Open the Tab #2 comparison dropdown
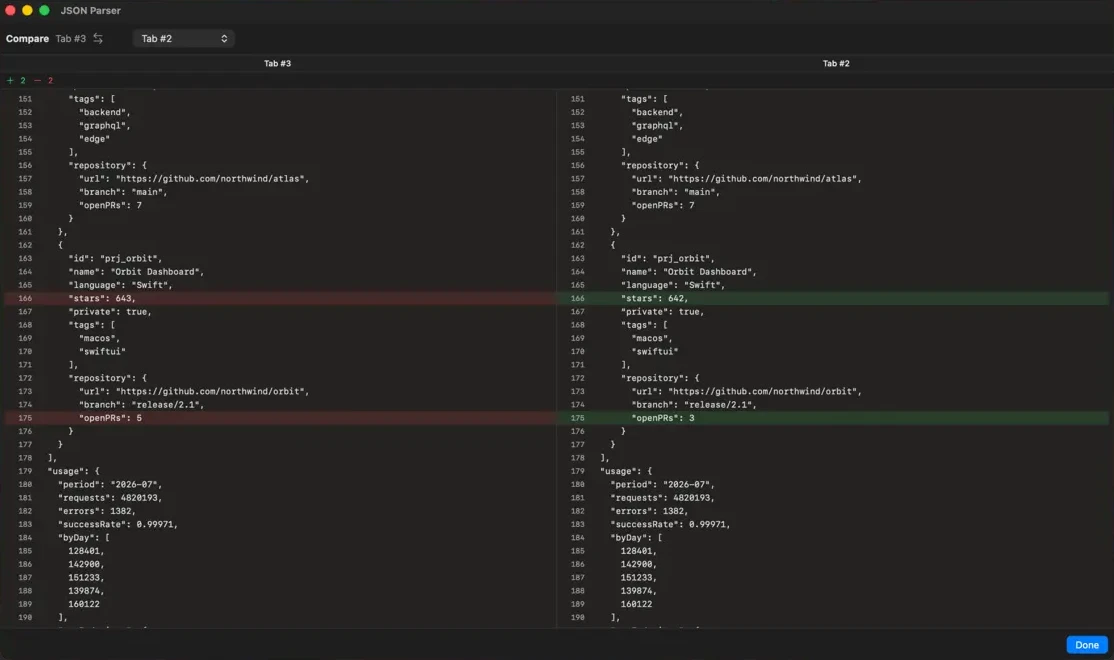Viewport: 1114px width, 660px height. pyautogui.click(x=183, y=38)
